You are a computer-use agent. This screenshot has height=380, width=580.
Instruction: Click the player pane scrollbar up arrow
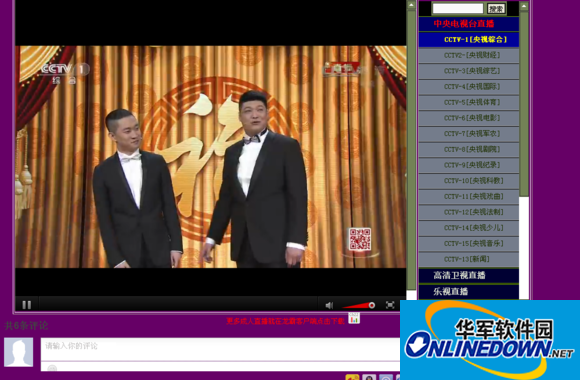[411, 5]
